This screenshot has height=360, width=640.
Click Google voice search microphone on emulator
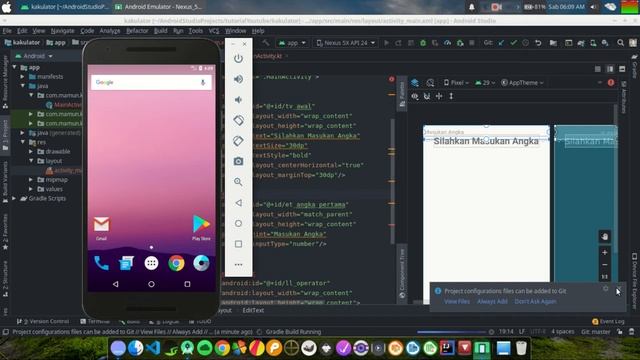[x=203, y=82]
